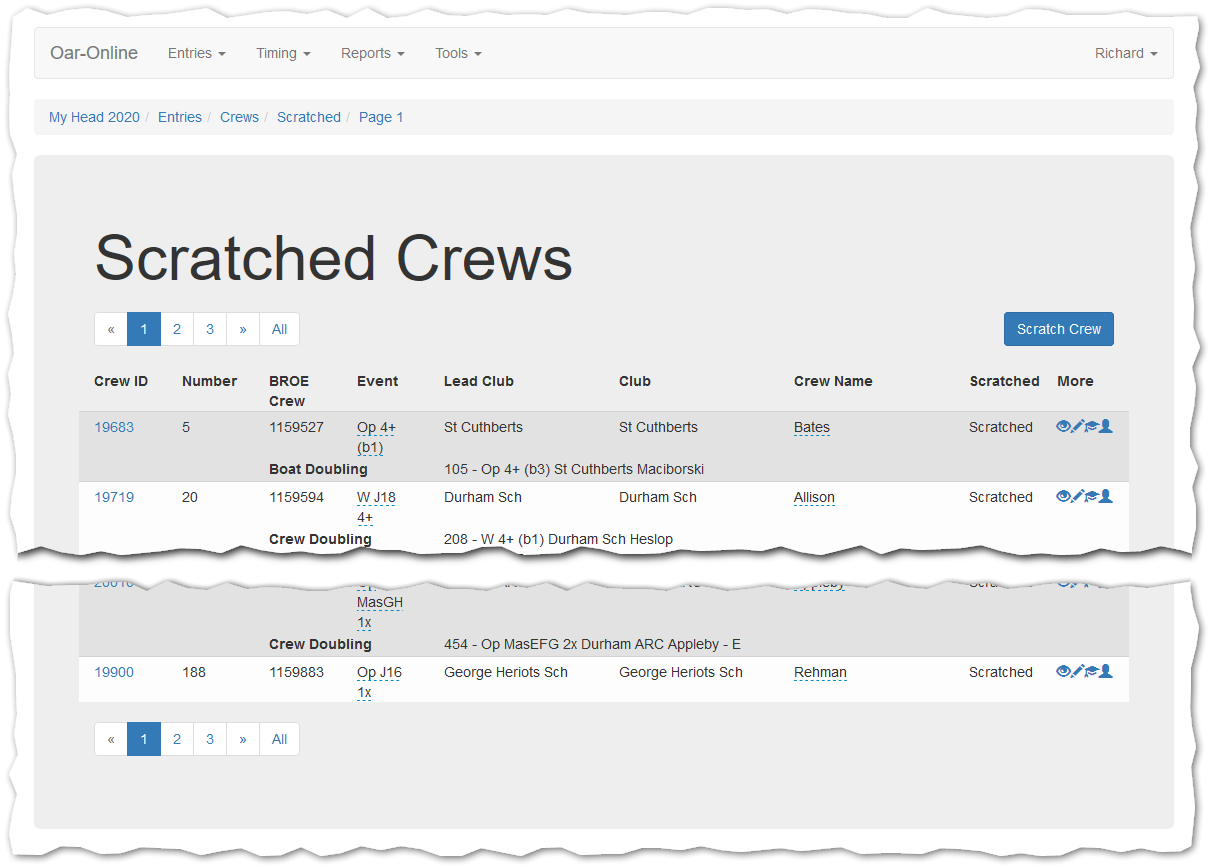
Task: Click the pencil edit icon for crew 19683
Action: 1077,427
